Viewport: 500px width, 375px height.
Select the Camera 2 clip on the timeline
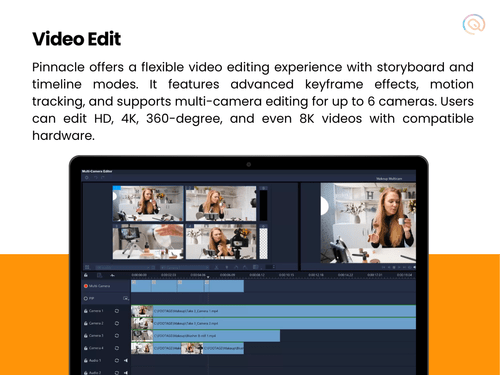coord(273,323)
